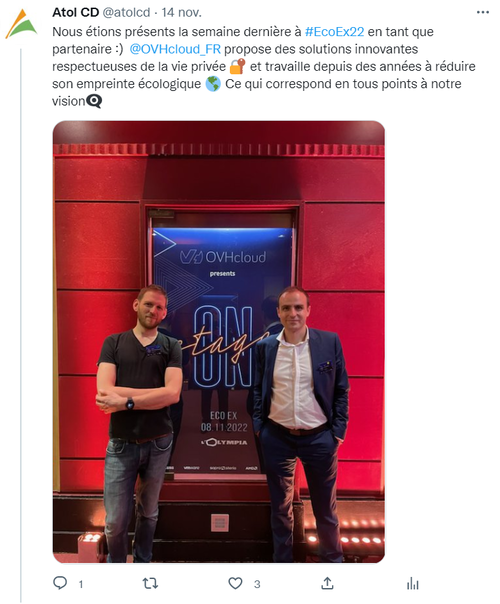Like the tweet with the heart icon
The height and width of the screenshot is (604, 500).
coord(235,583)
